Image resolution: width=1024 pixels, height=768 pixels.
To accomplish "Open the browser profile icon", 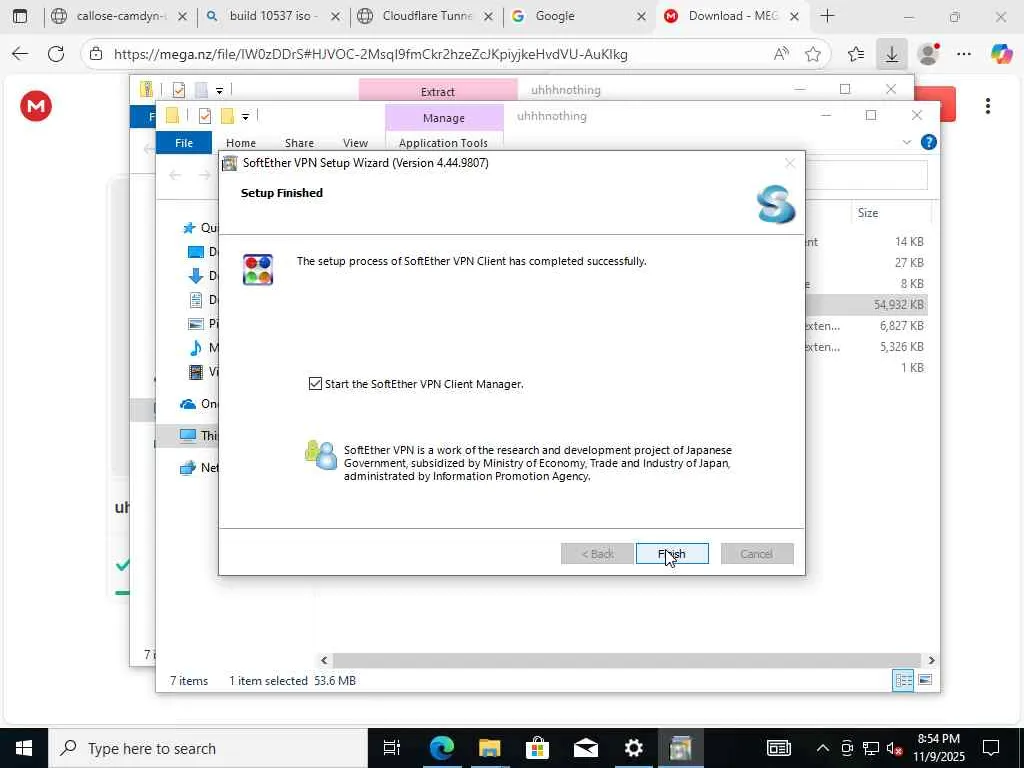I will 928,54.
